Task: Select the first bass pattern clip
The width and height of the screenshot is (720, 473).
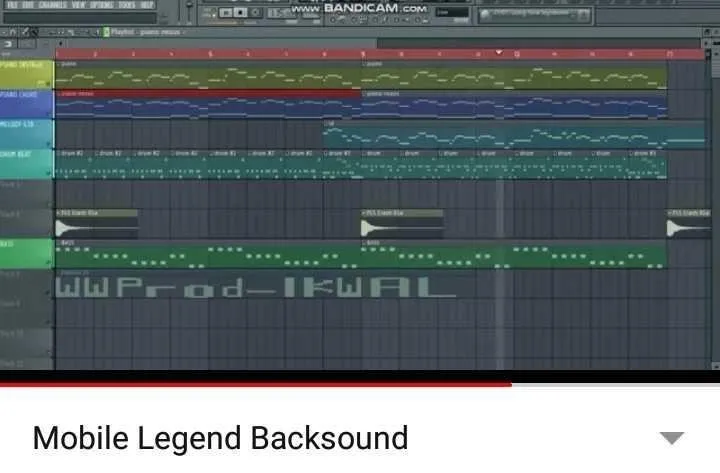Action: (208, 253)
